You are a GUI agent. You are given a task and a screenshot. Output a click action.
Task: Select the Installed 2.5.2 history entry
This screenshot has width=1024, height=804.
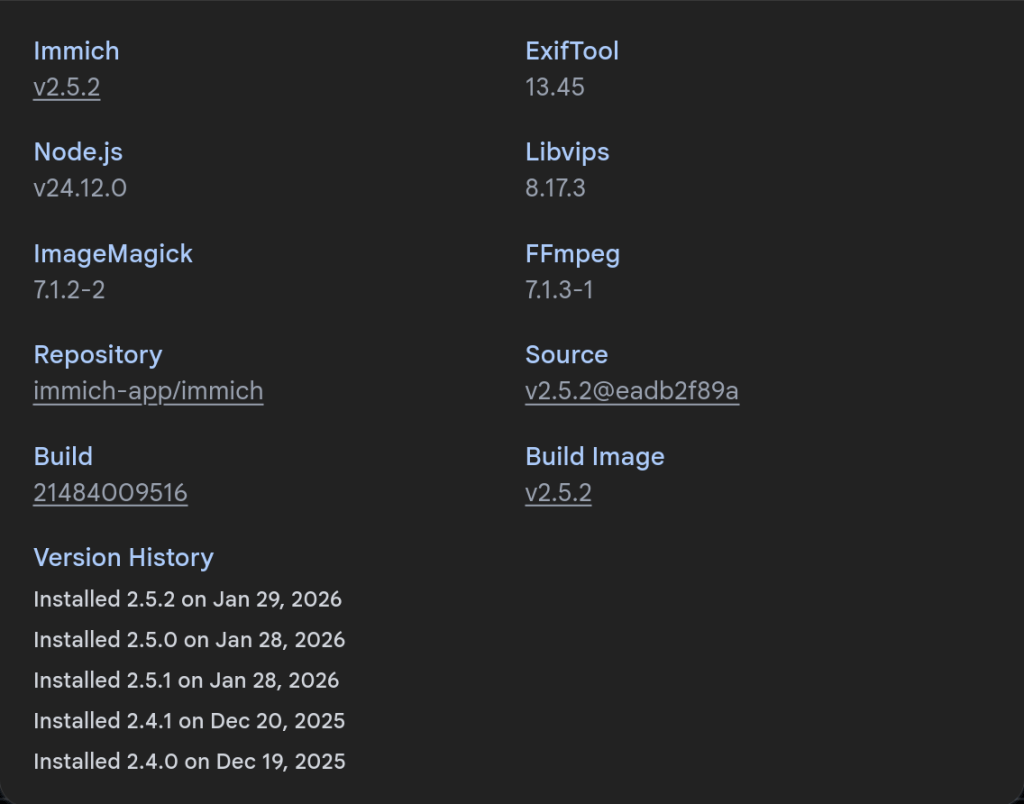point(187,600)
